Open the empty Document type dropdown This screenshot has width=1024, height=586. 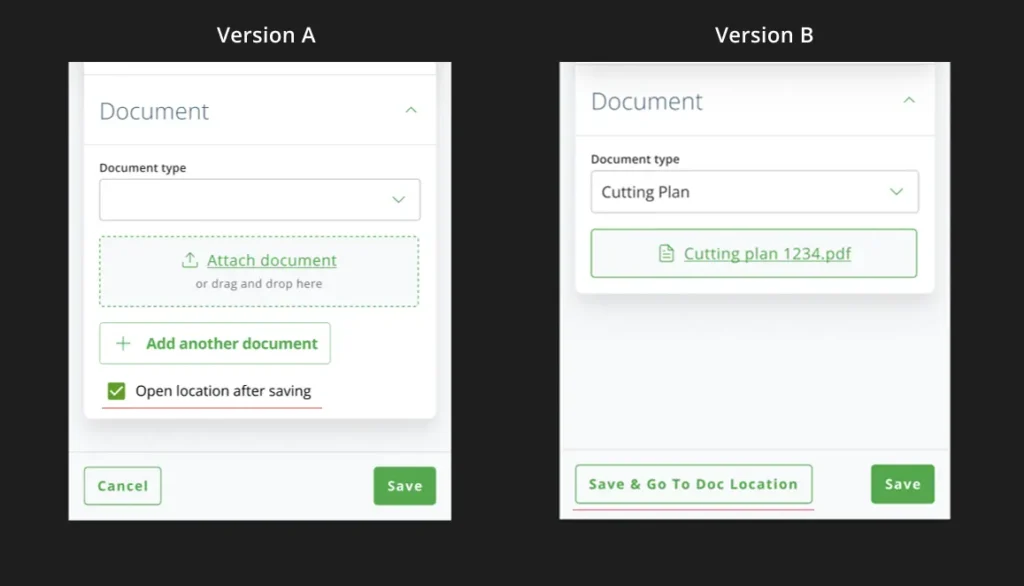(x=259, y=199)
